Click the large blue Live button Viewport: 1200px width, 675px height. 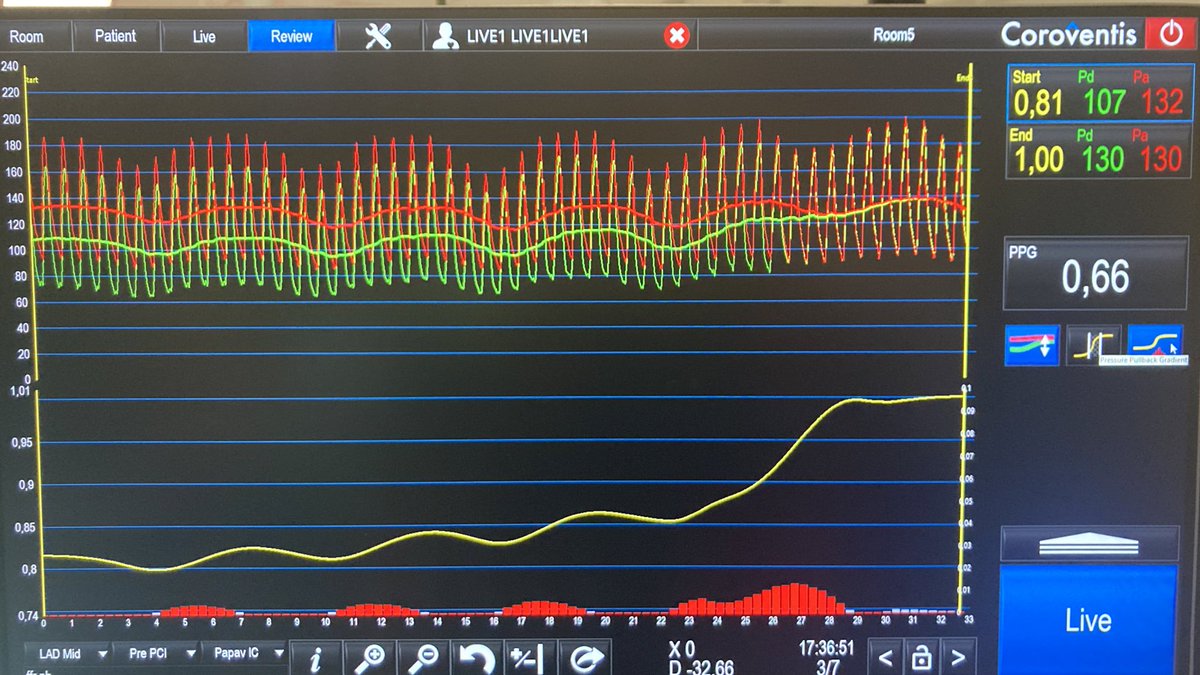click(1089, 619)
